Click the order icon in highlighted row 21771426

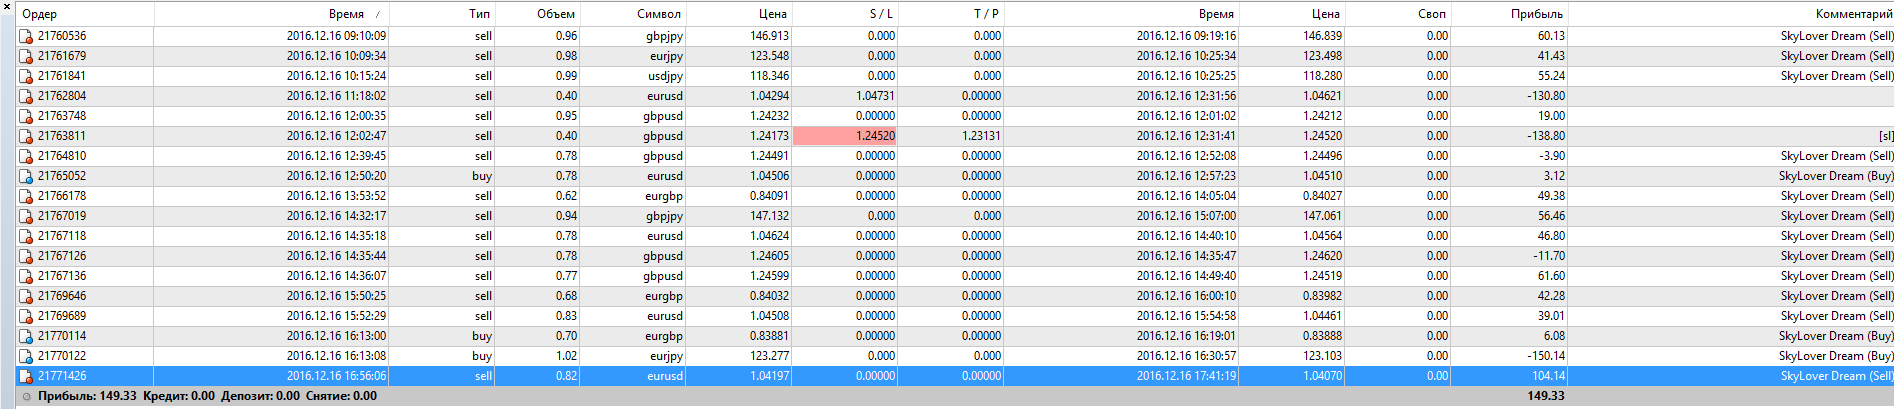point(26,376)
